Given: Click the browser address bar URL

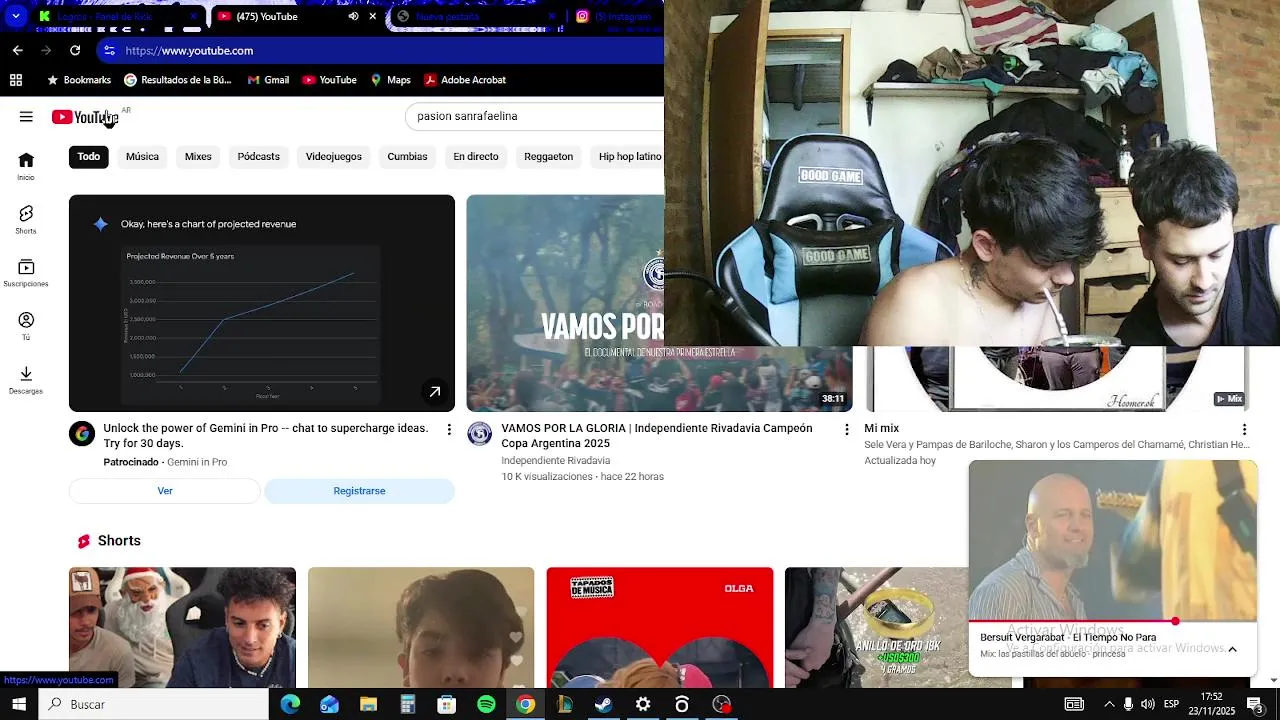Looking at the screenshot, I should (x=189, y=51).
